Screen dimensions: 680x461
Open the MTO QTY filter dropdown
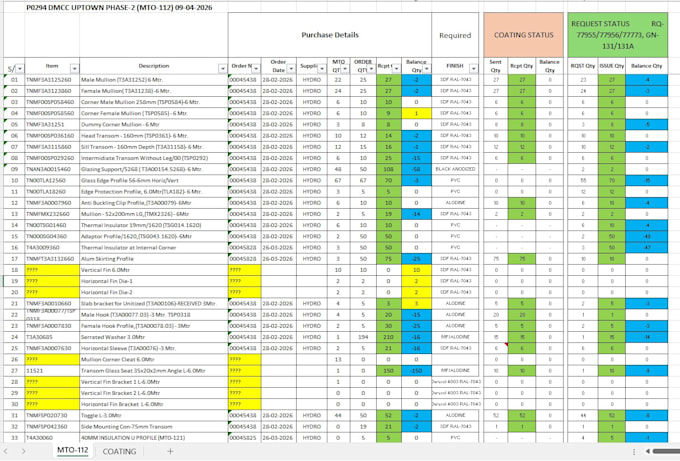point(345,69)
